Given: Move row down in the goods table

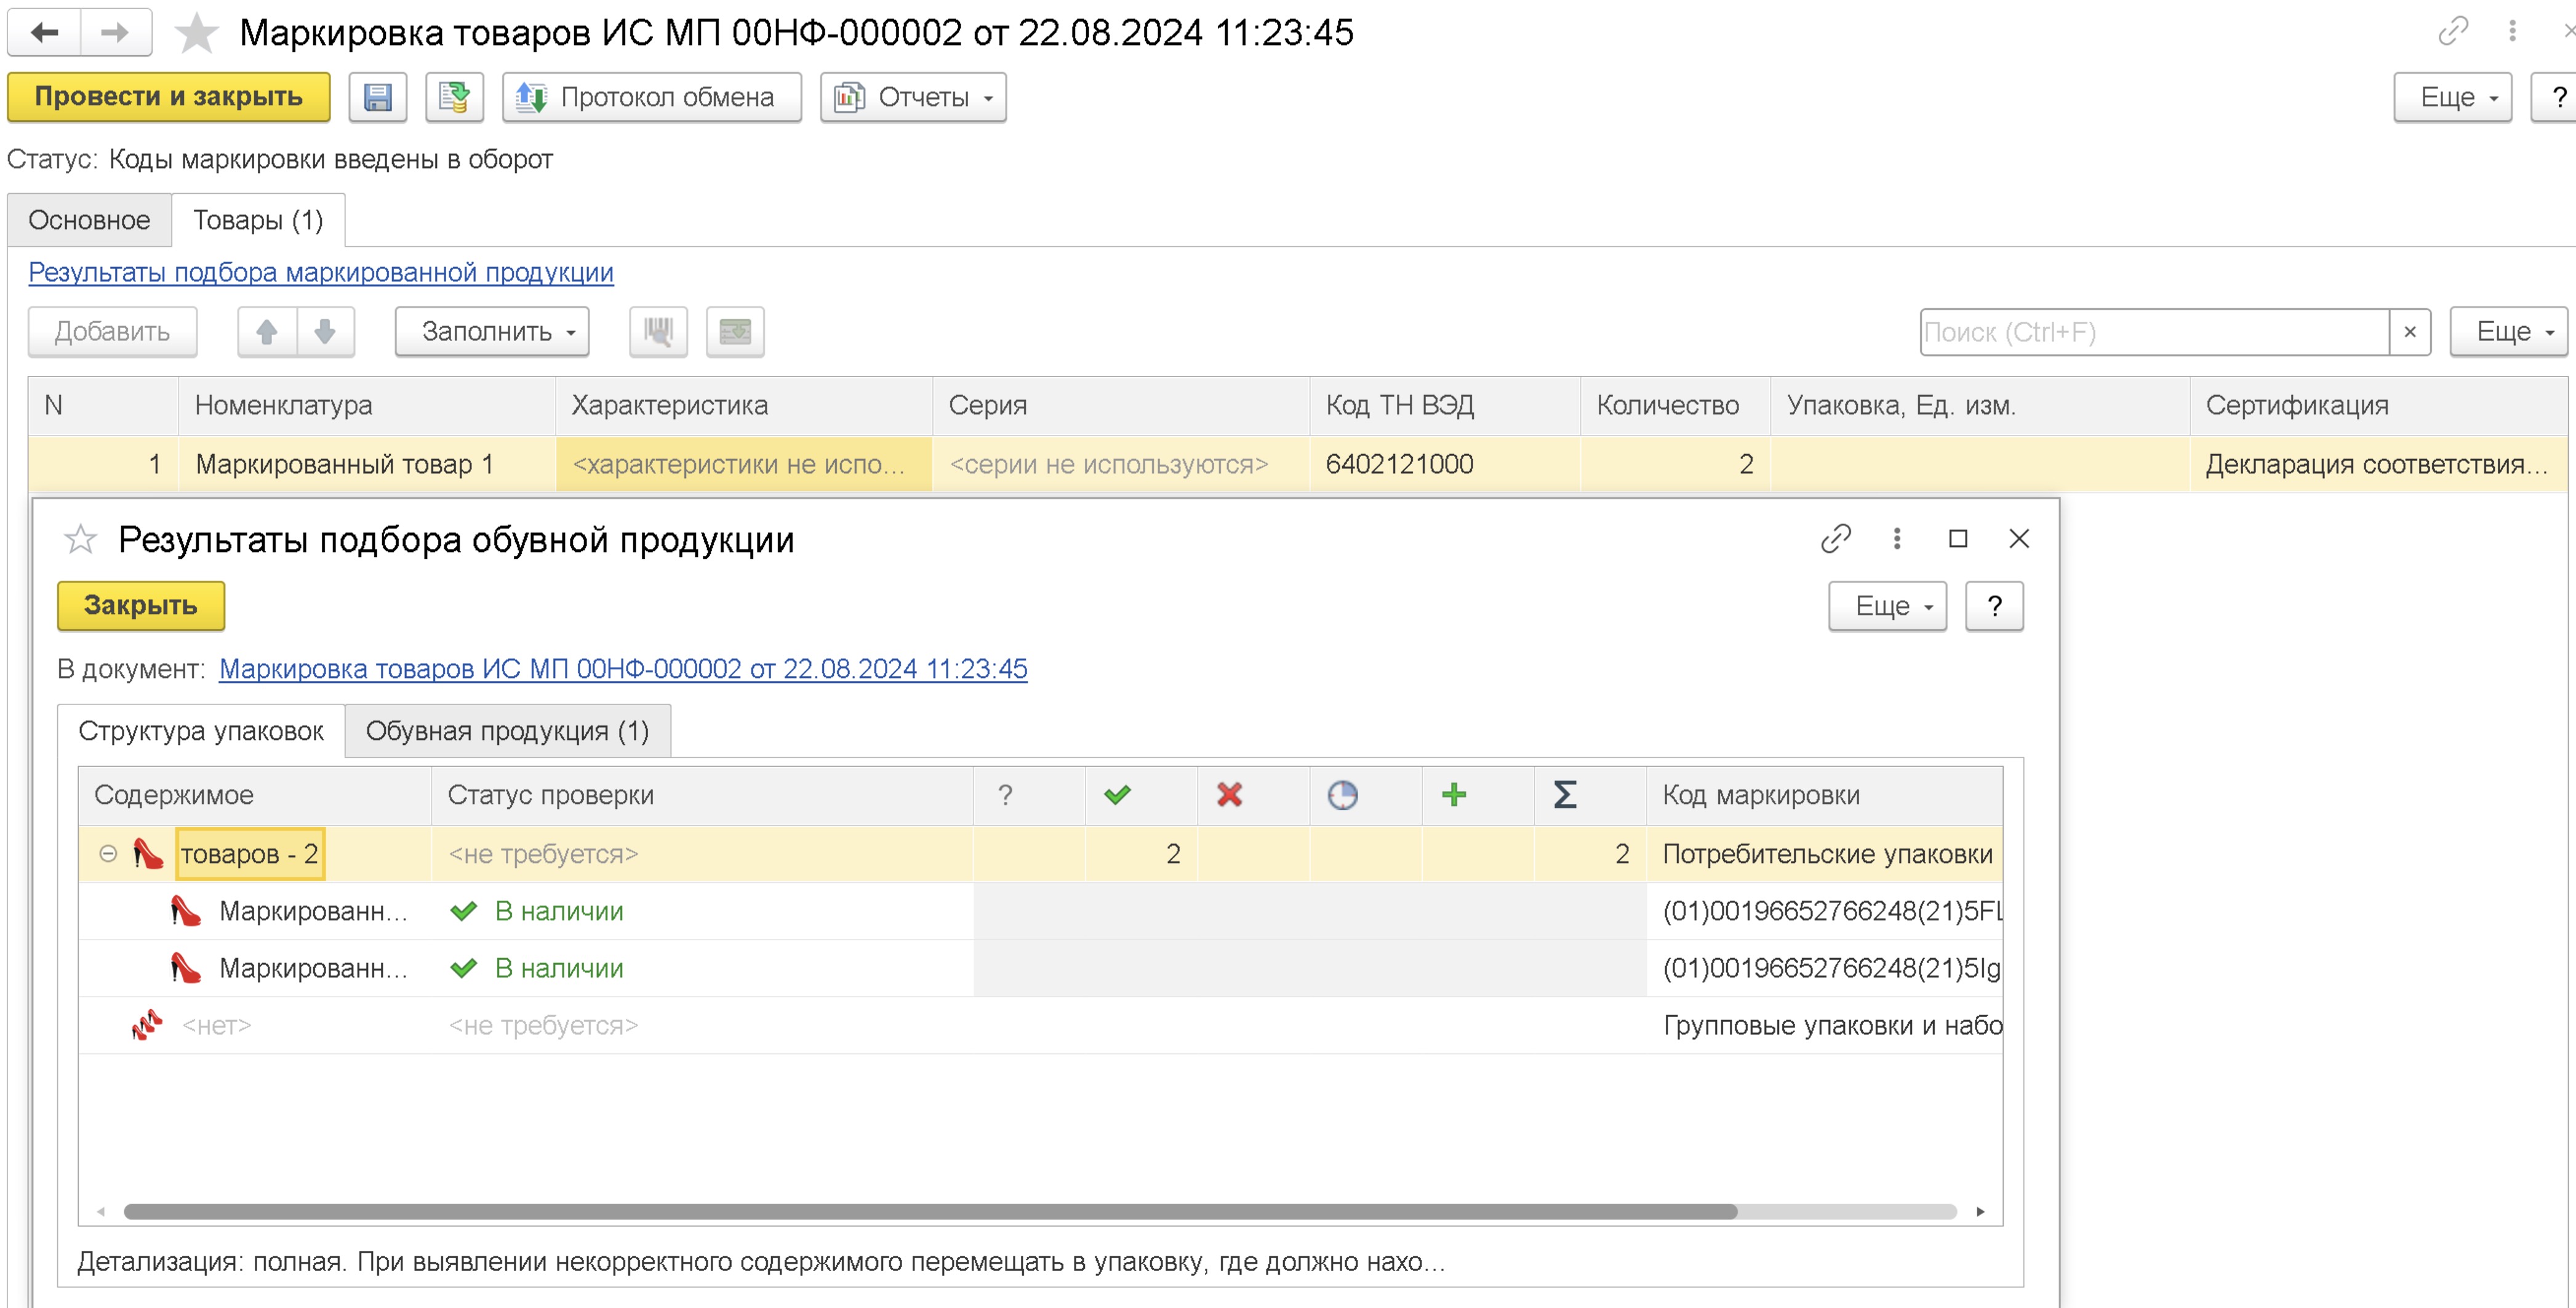Looking at the screenshot, I should 325,331.
